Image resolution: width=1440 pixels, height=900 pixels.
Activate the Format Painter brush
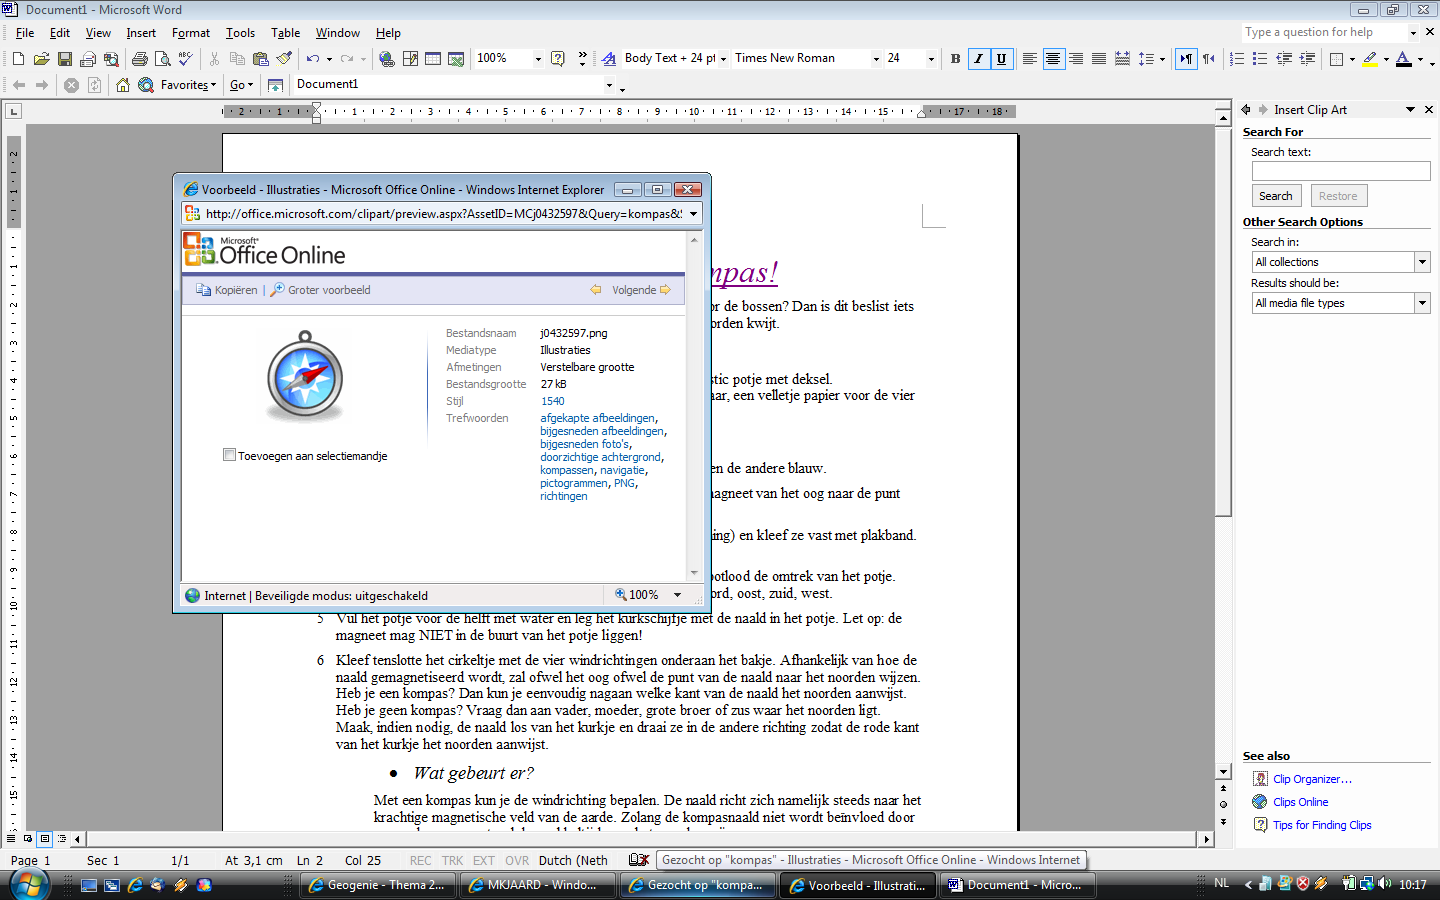tap(285, 59)
